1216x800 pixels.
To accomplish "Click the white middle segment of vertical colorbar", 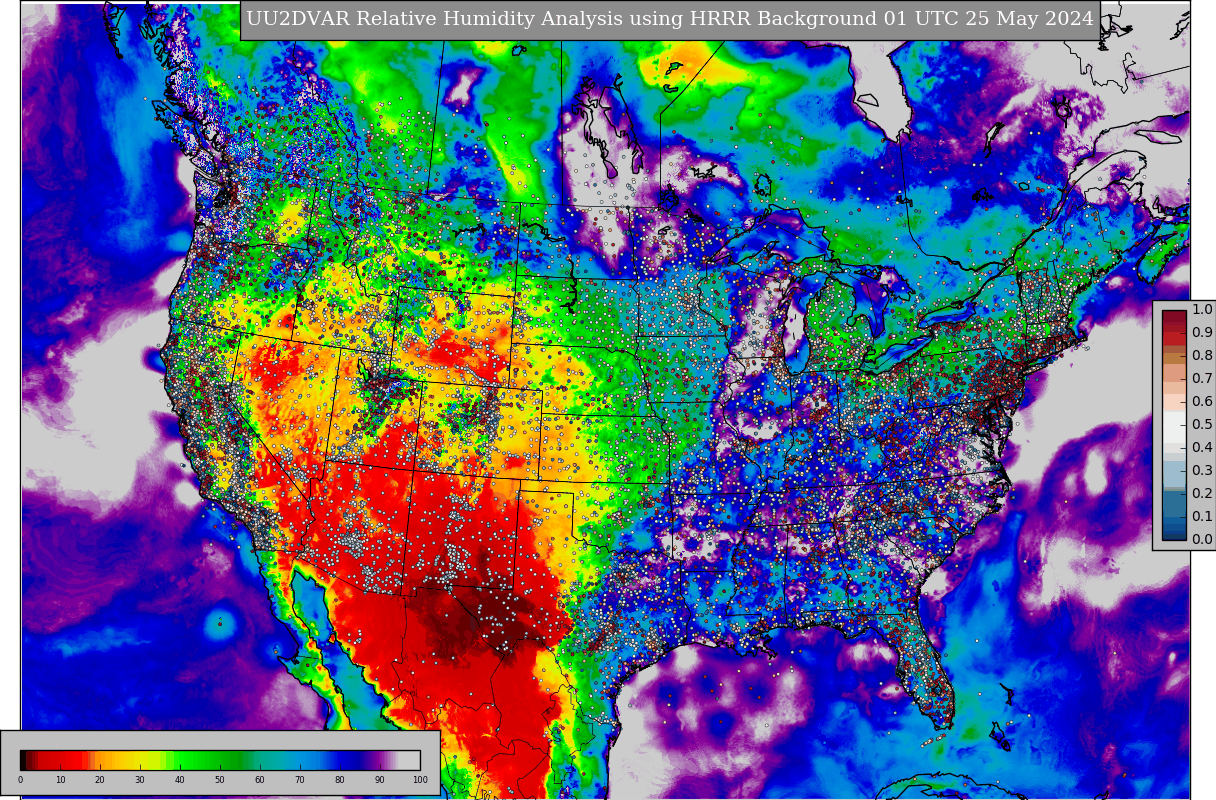I will tap(1174, 425).
